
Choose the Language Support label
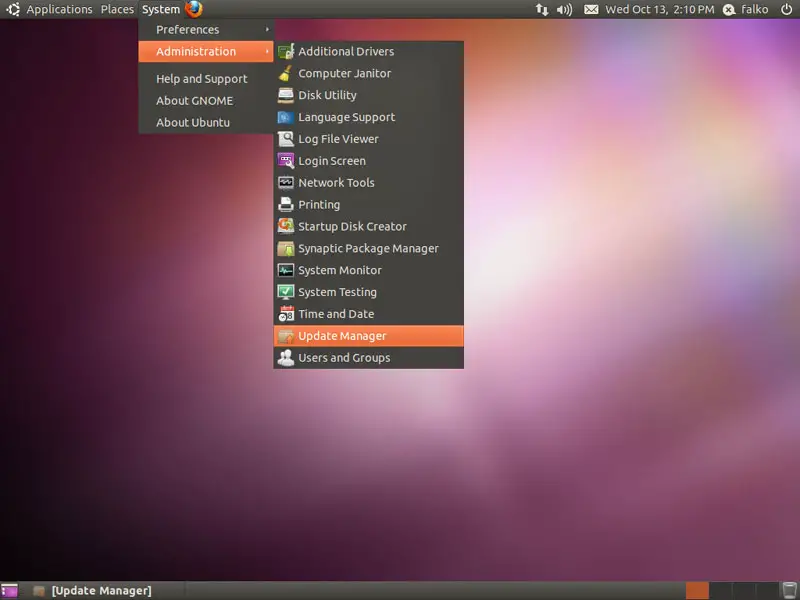point(346,117)
